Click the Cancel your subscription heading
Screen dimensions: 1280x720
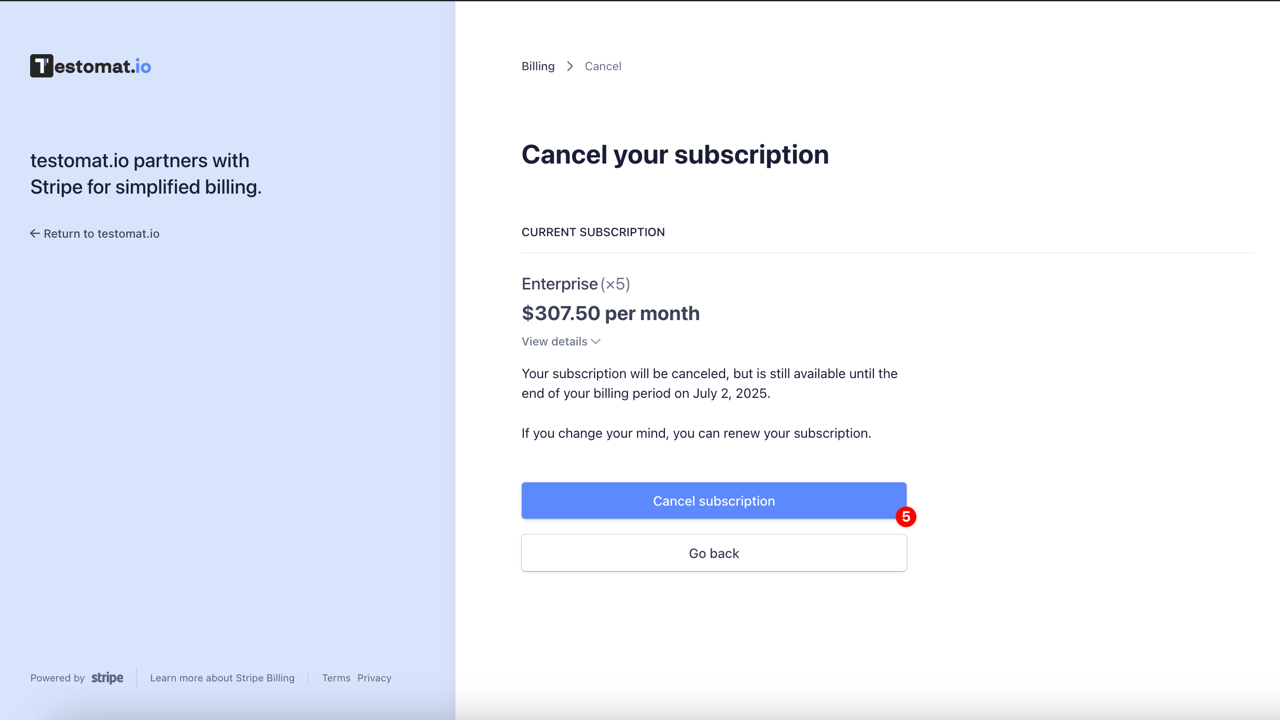click(674, 155)
